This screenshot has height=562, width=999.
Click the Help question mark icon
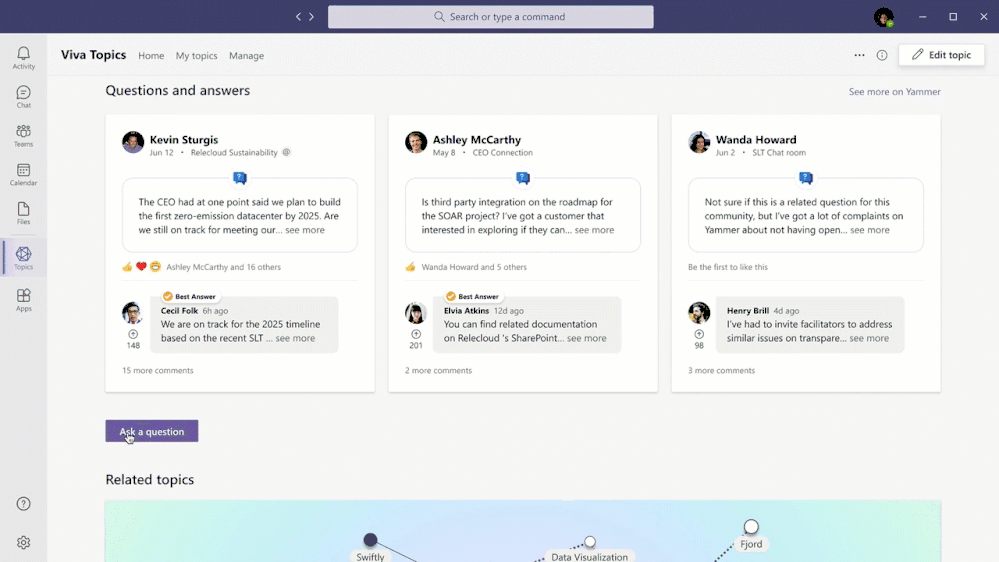click(x=23, y=504)
